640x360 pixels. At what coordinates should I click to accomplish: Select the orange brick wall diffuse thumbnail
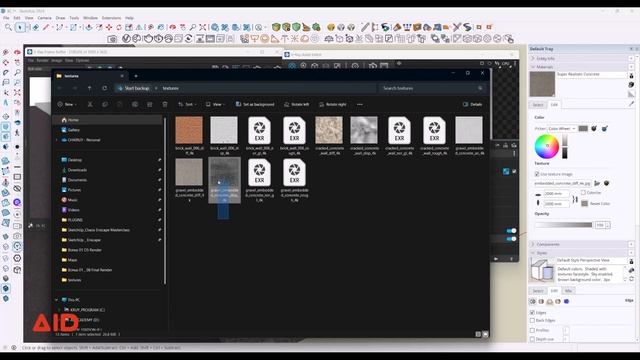189,130
